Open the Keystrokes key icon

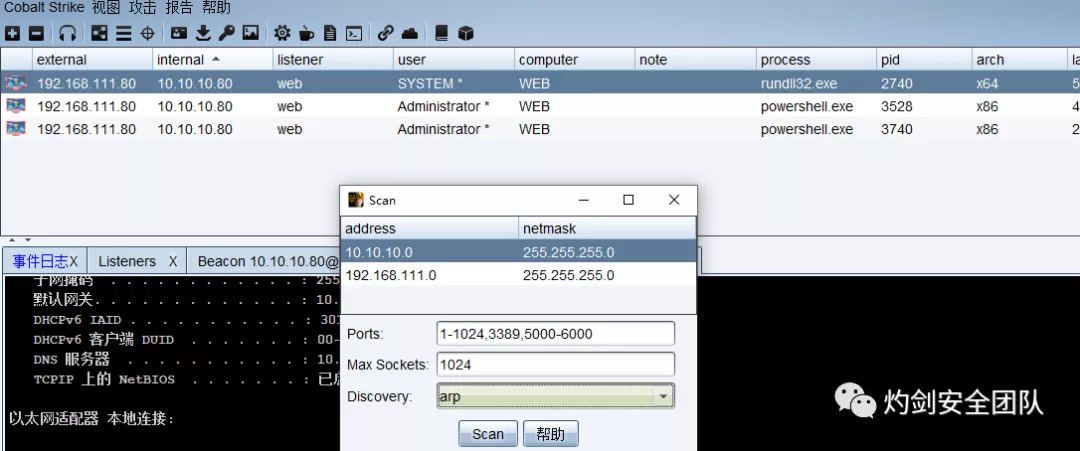pyautogui.click(x=227, y=32)
